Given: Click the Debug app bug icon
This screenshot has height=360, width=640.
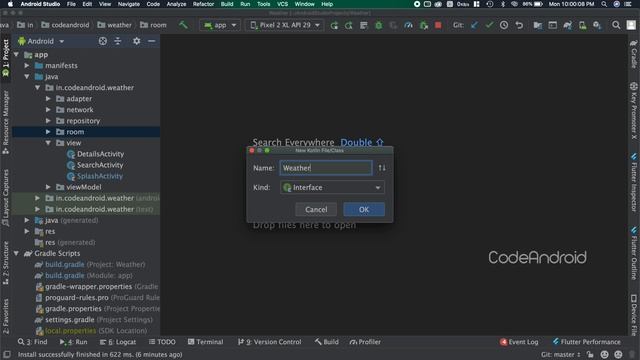Looking at the screenshot, I should 379,25.
